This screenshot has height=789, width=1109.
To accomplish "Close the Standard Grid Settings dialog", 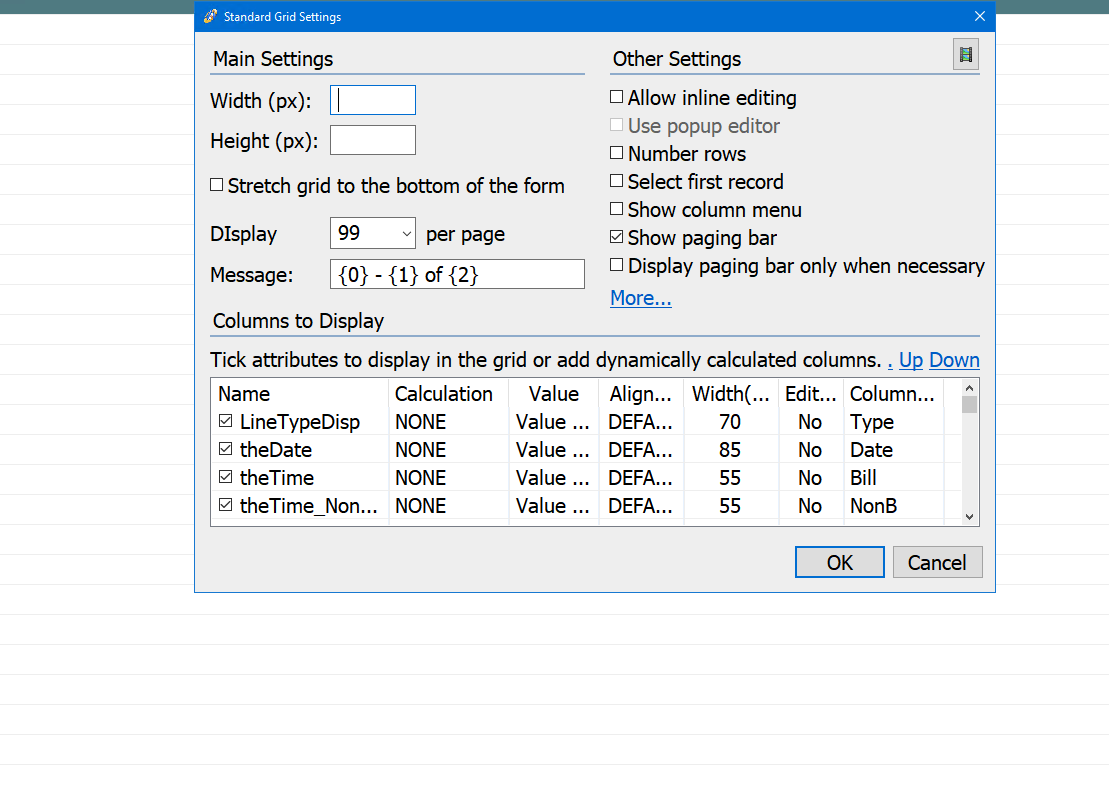I will [980, 16].
